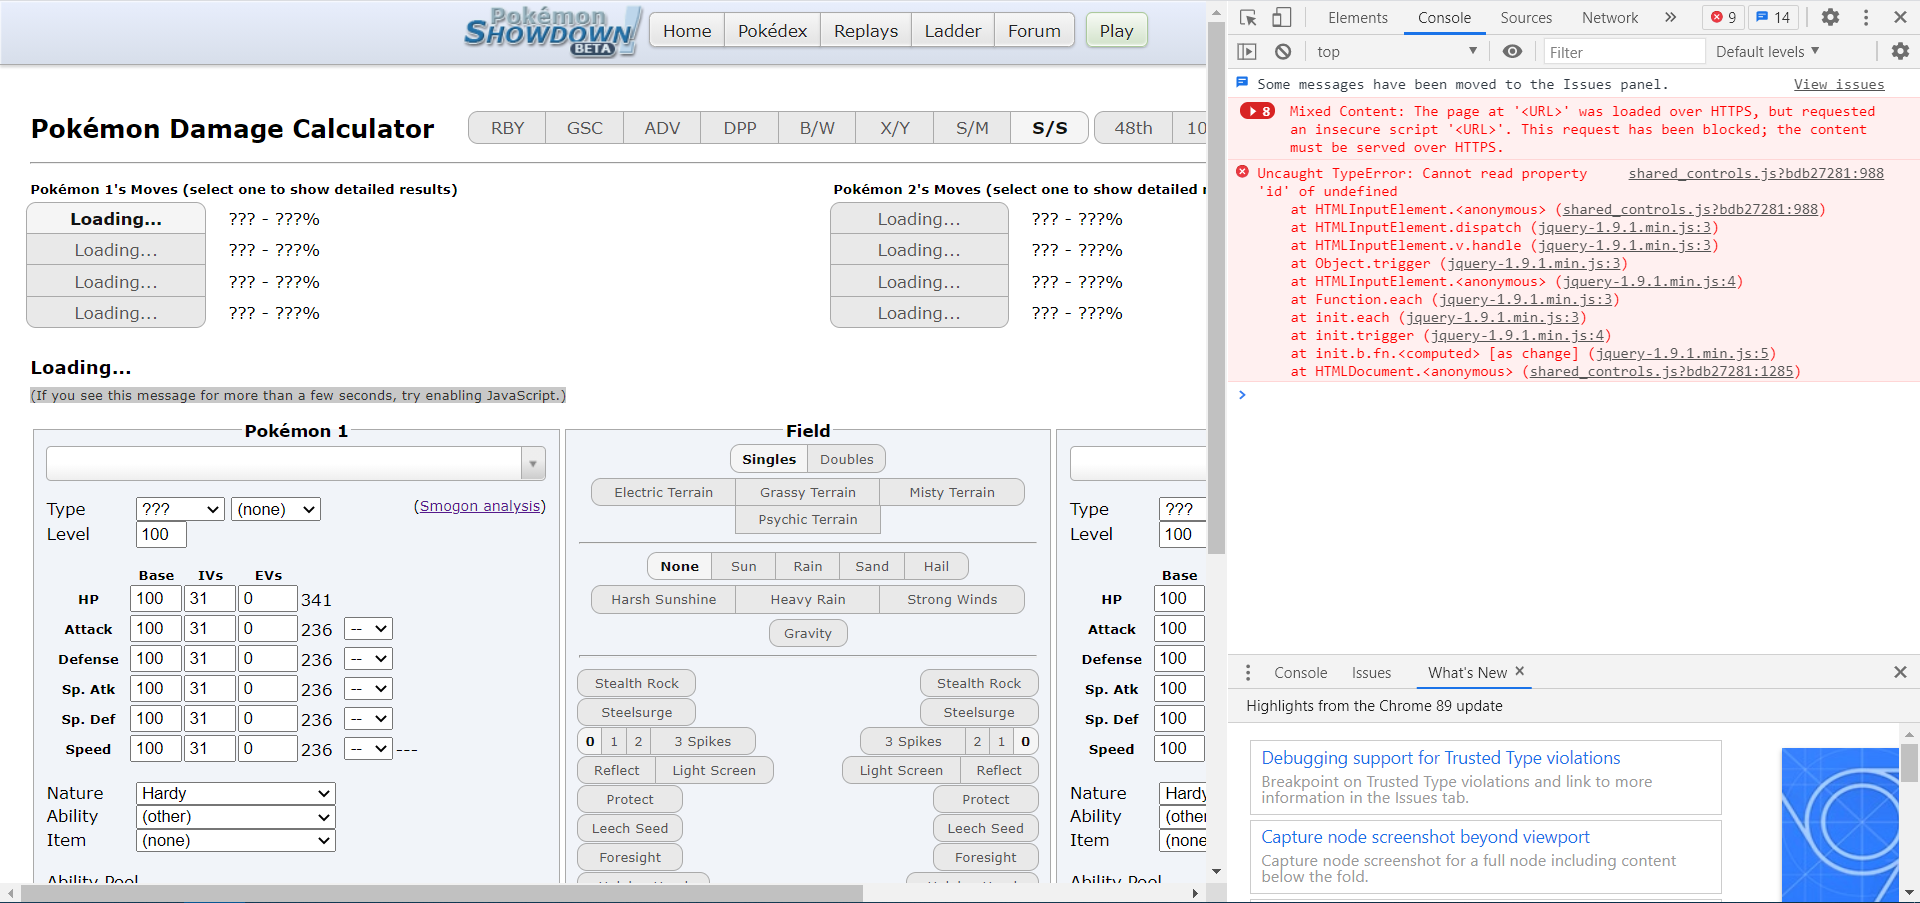Click the Pokémon Showdown logo

tap(552, 31)
